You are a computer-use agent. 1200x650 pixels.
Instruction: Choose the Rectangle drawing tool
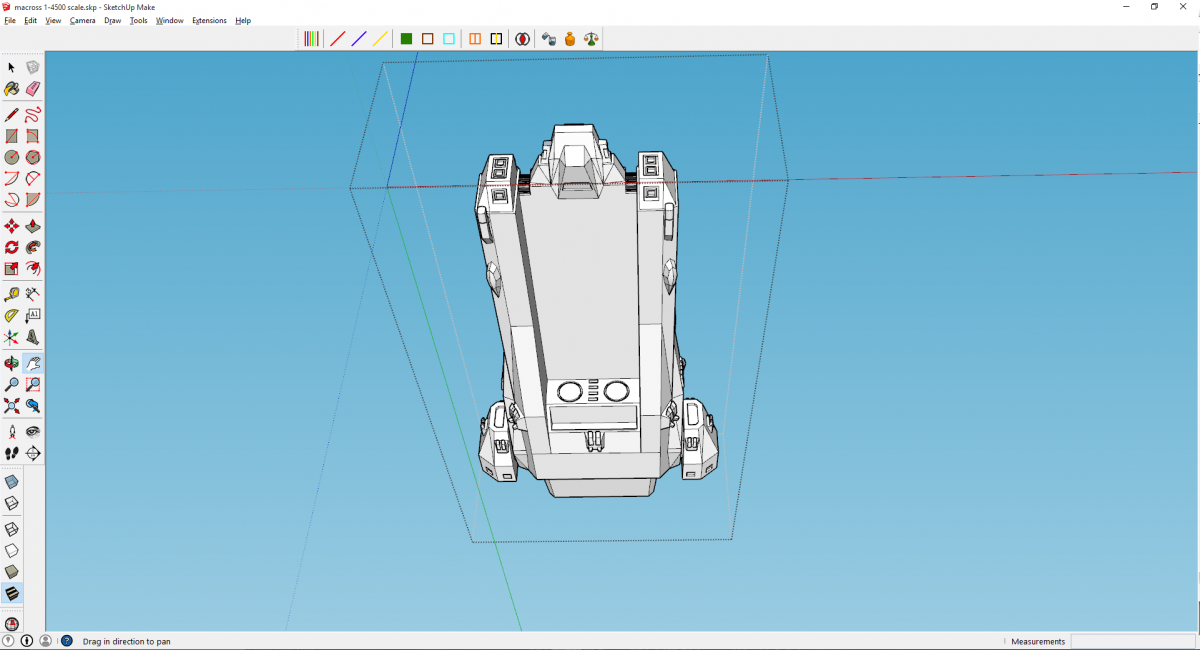[12, 136]
